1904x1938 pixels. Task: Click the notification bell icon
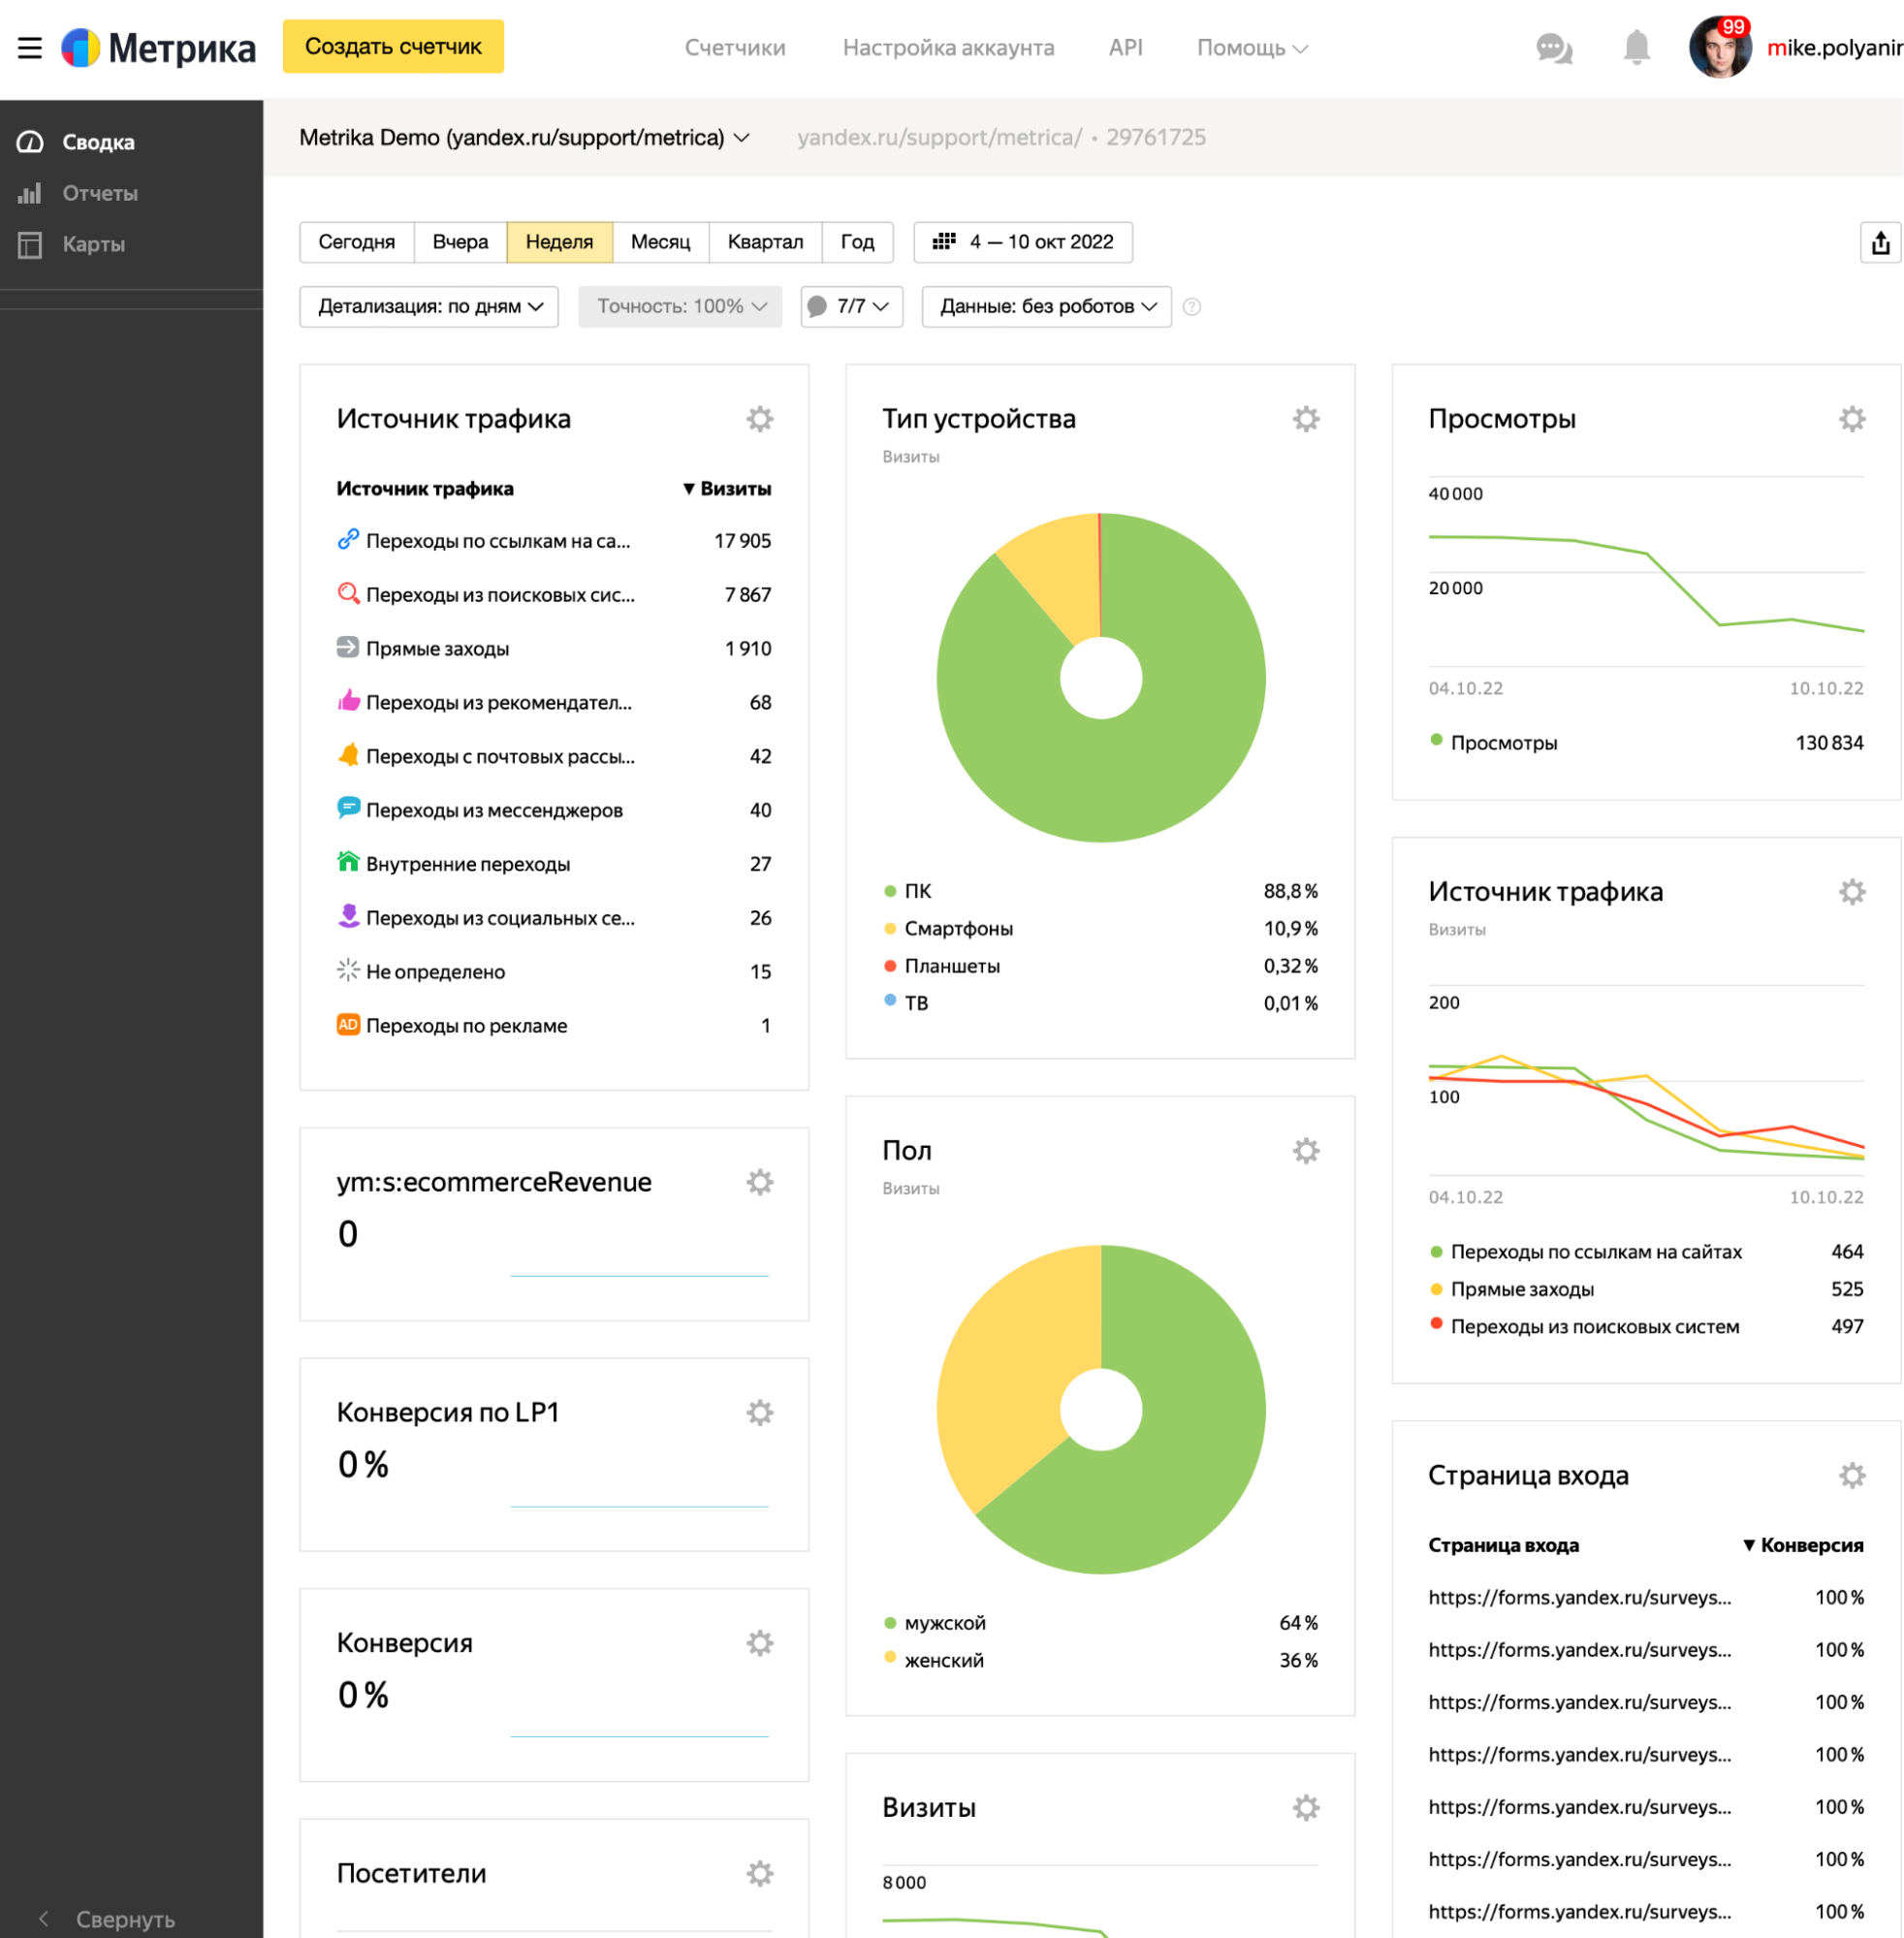pyautogui.click(x=1637, y=48)
